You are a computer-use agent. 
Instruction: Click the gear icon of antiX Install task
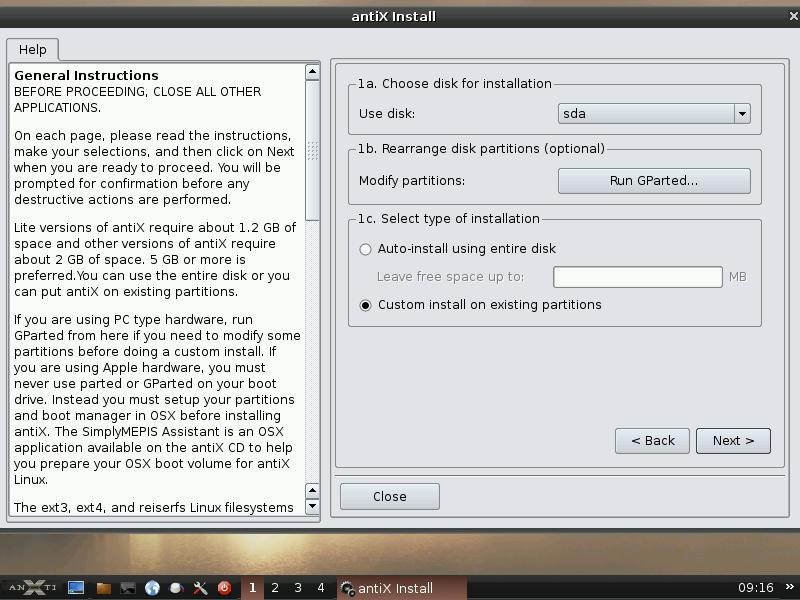click(347, 588)
